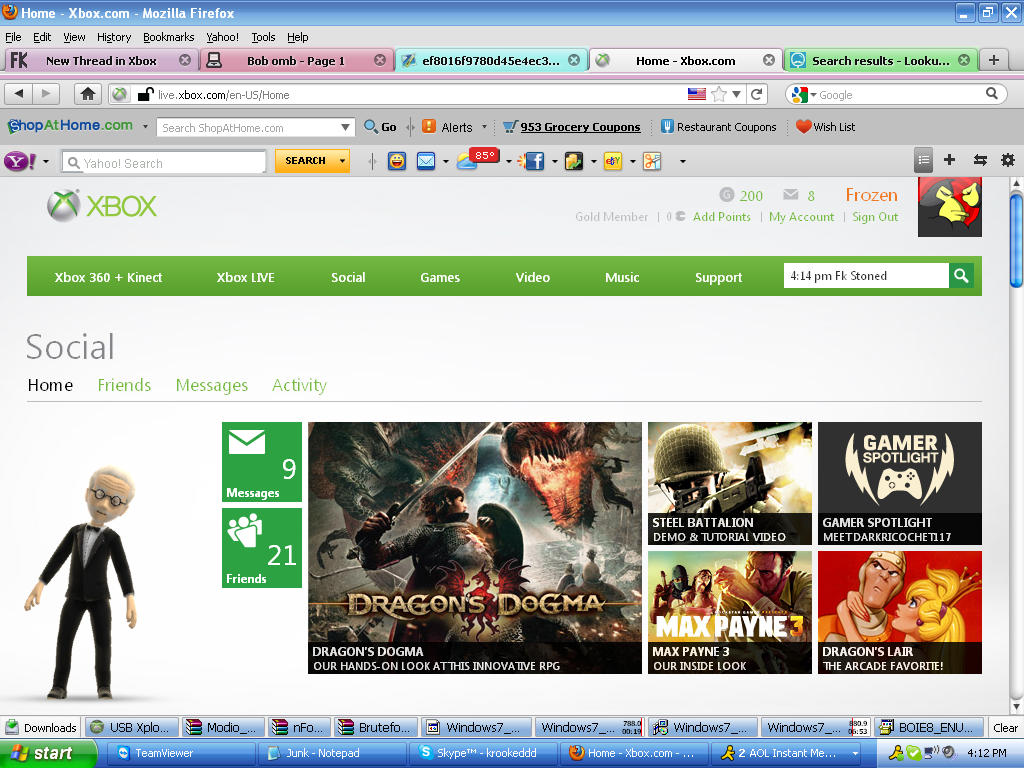Go back with browser back arrow
Image resolution: width=1024 pixels, height=768 pixels.
pyautogui.click(x=18, y=94)
